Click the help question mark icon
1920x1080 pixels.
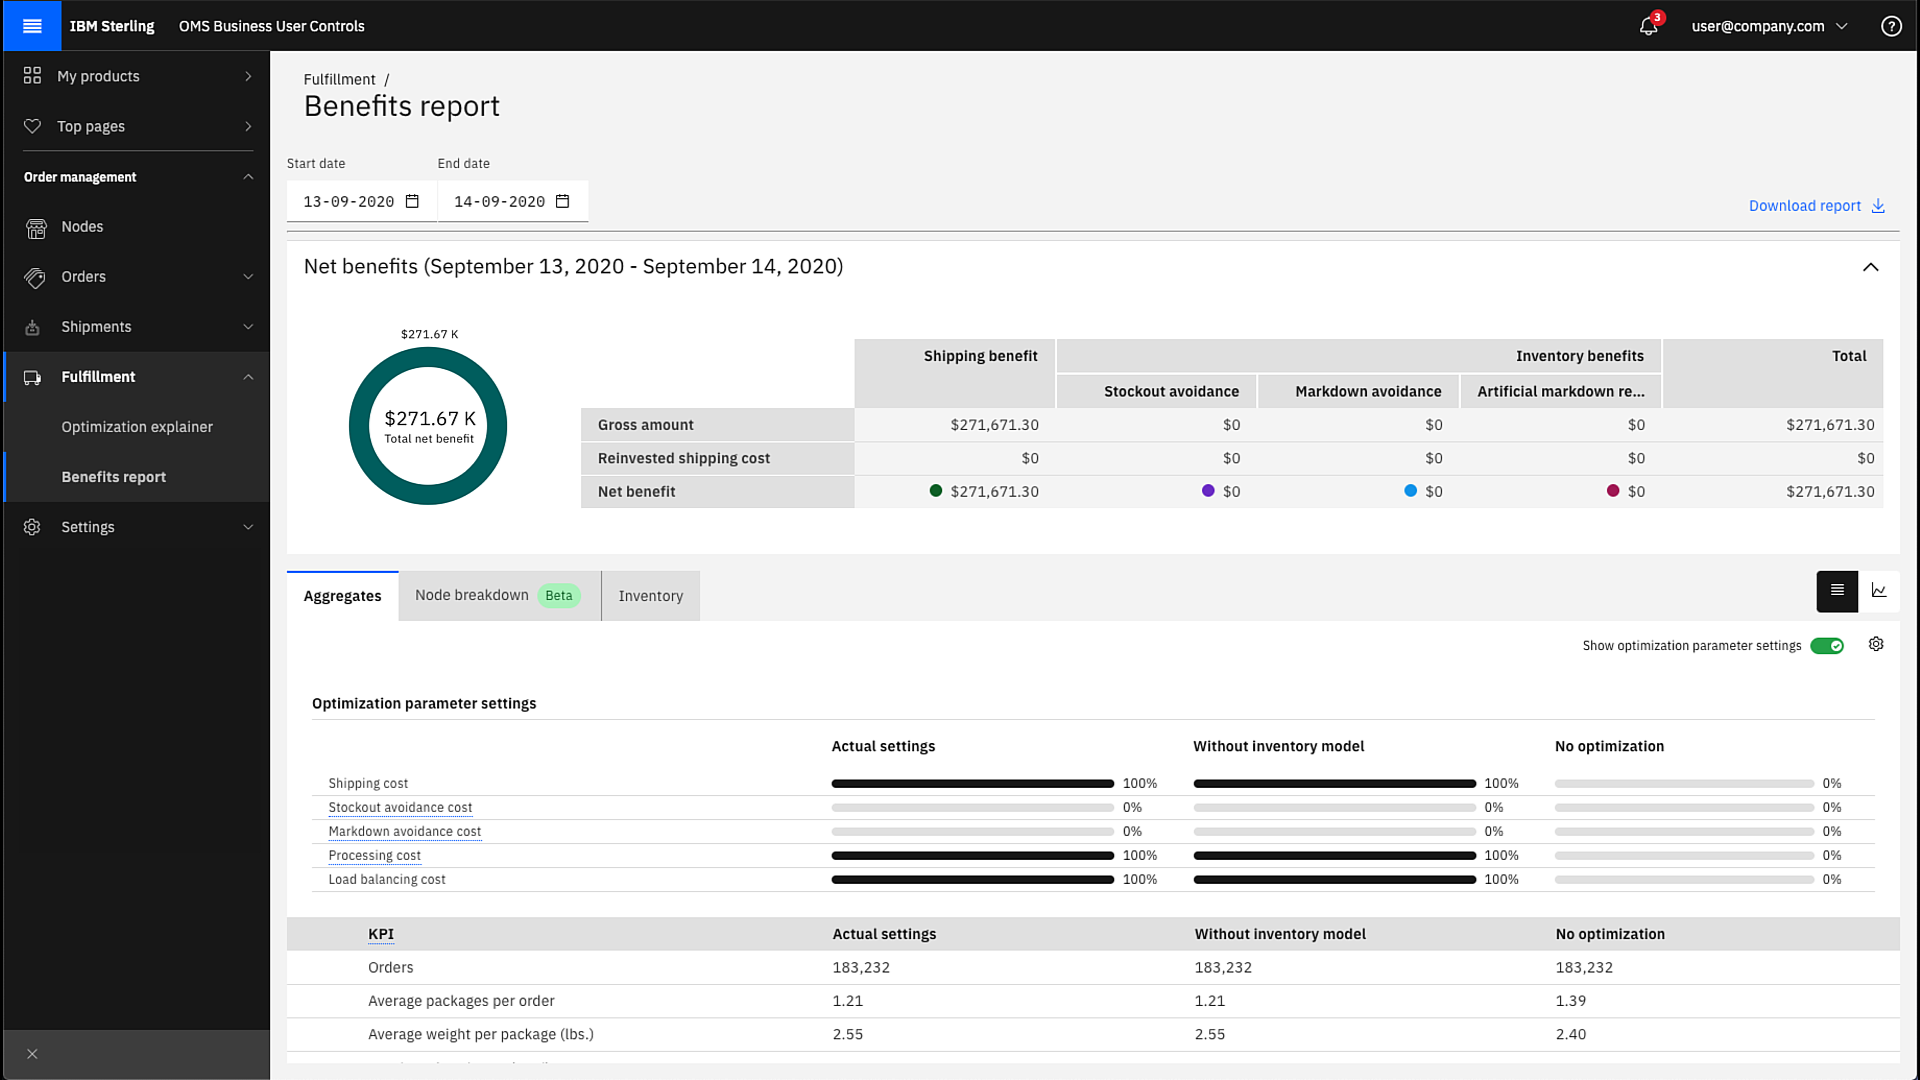point(1890,27)
